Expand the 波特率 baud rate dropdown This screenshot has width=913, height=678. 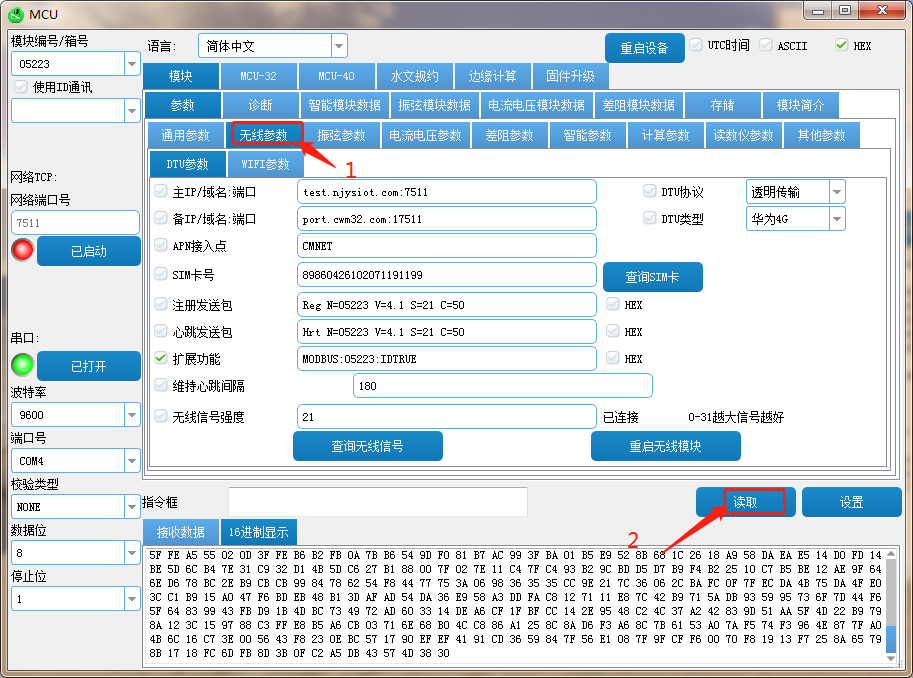[132, 415]
